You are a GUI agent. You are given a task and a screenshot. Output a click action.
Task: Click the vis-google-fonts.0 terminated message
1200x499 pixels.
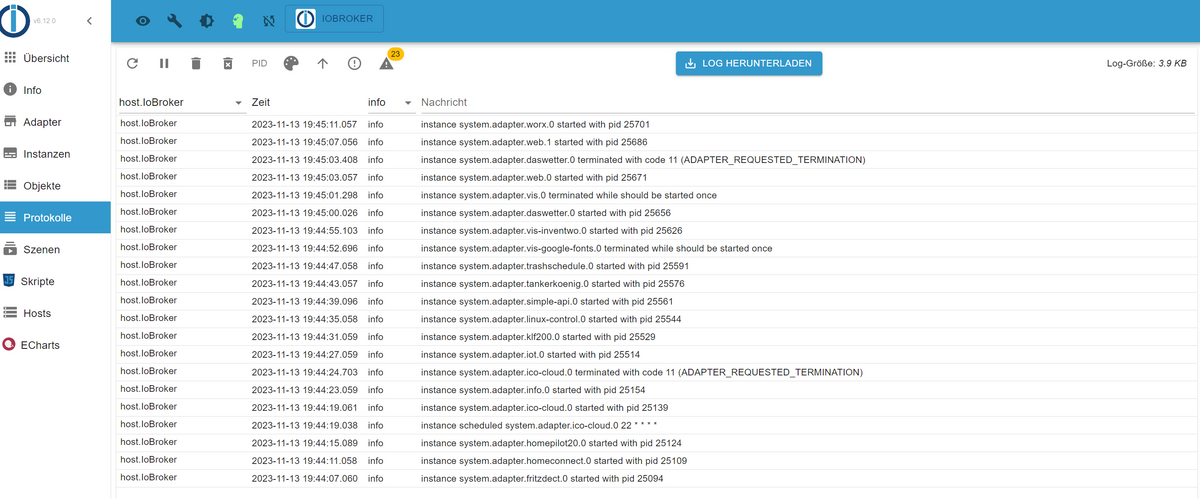click(x=597, y=248)
